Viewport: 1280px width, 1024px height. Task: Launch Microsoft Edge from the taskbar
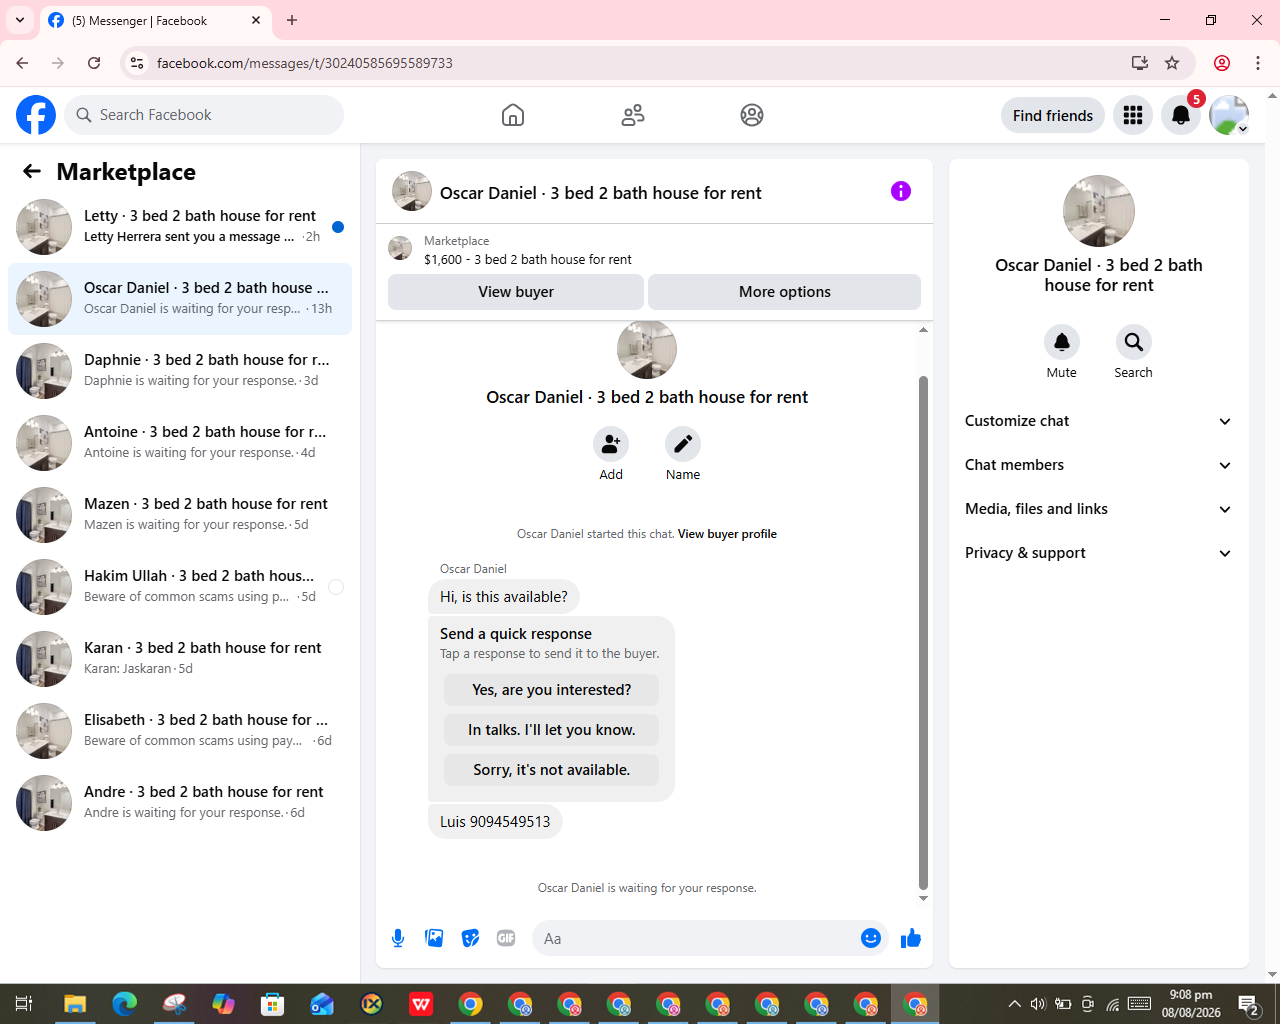coord(125,1004)
